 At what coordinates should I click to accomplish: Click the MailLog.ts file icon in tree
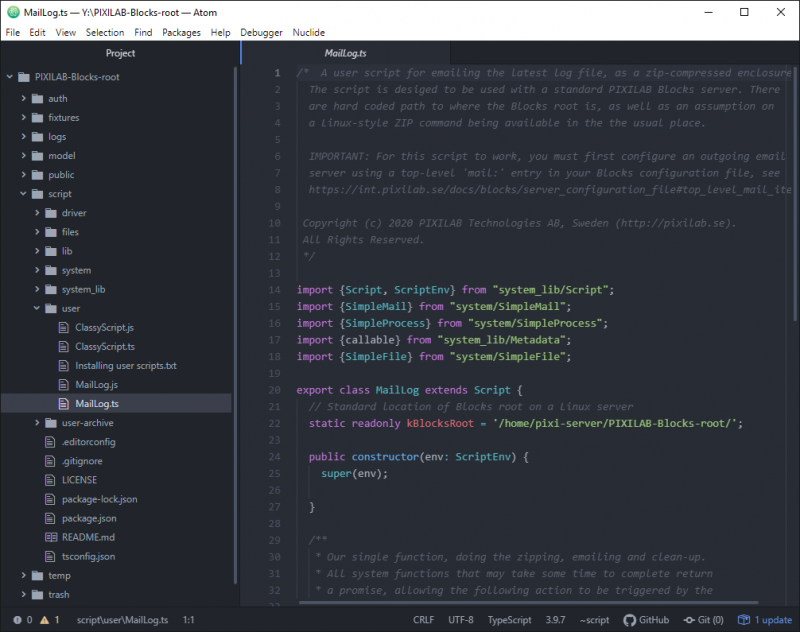coord(63,403)
